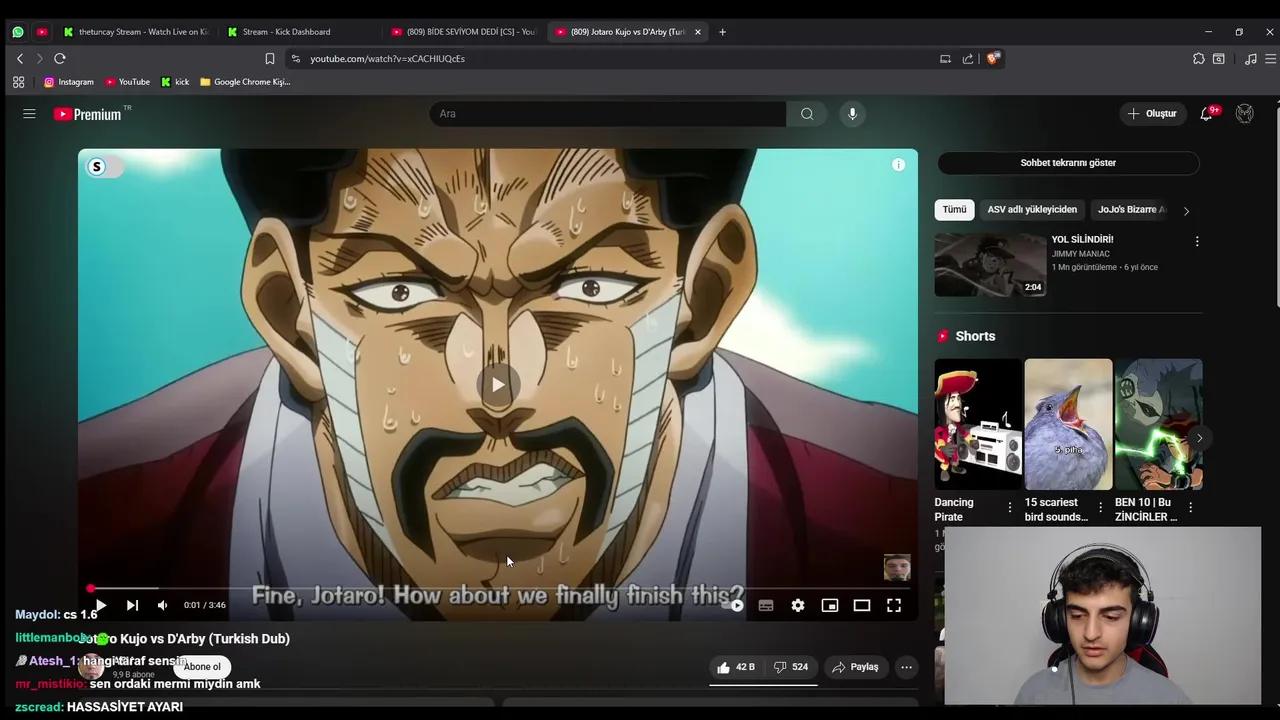Open YouTube bookmark in bookmarks bar
Viewport: 1280px width, 720px height.
(x=127, y=82)
